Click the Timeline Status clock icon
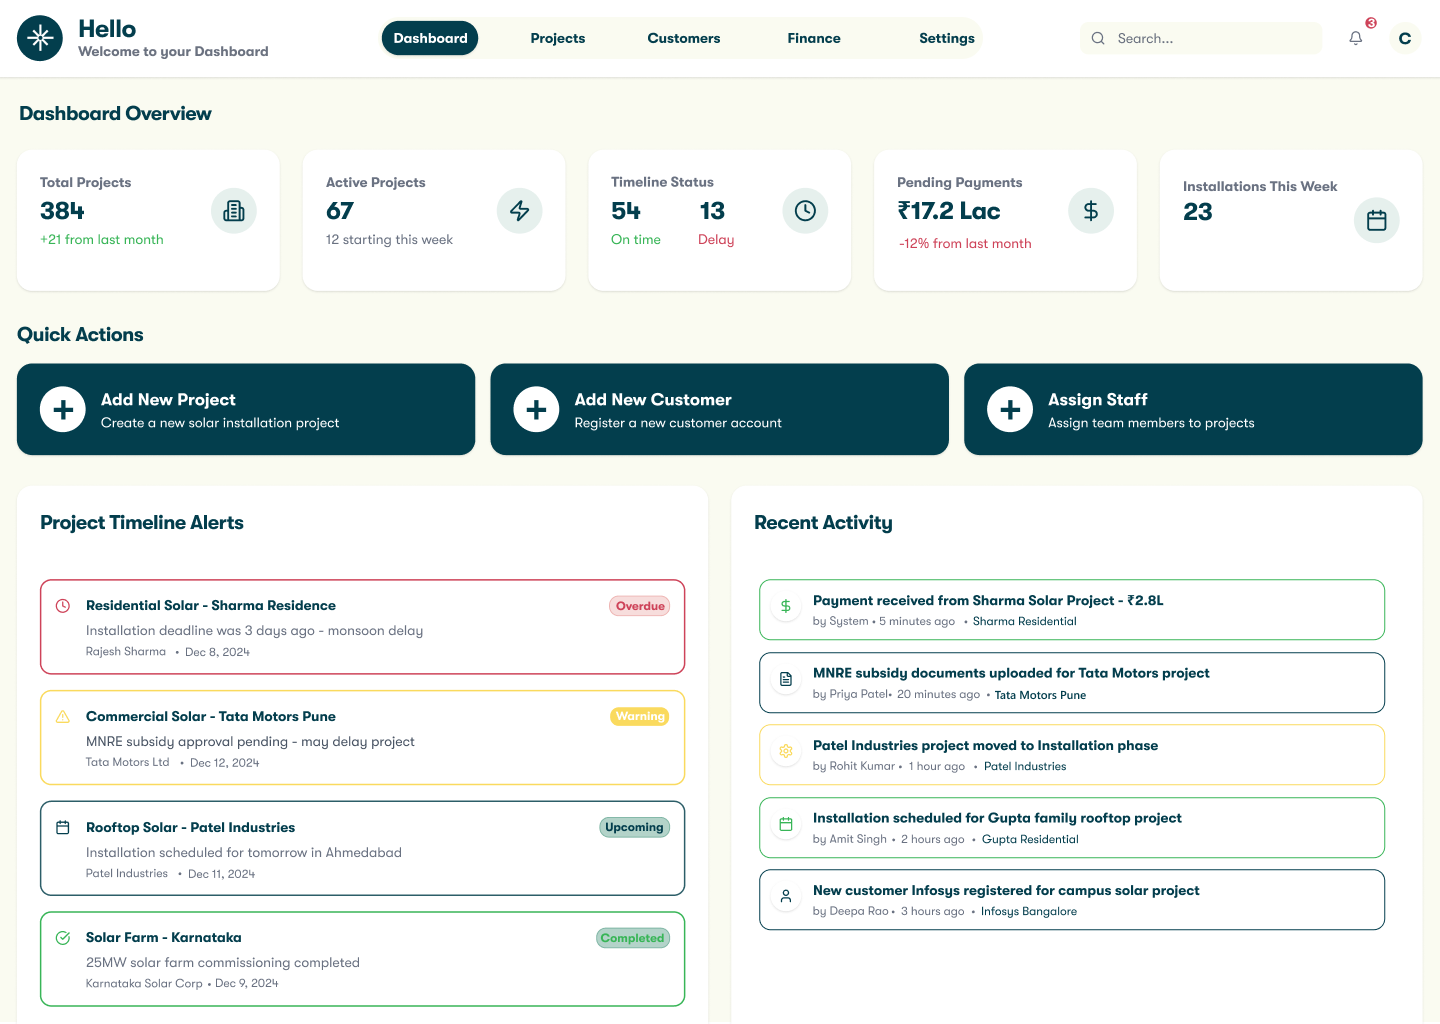This screenshot has height=1024, width=1440. (x=805, y=211)
